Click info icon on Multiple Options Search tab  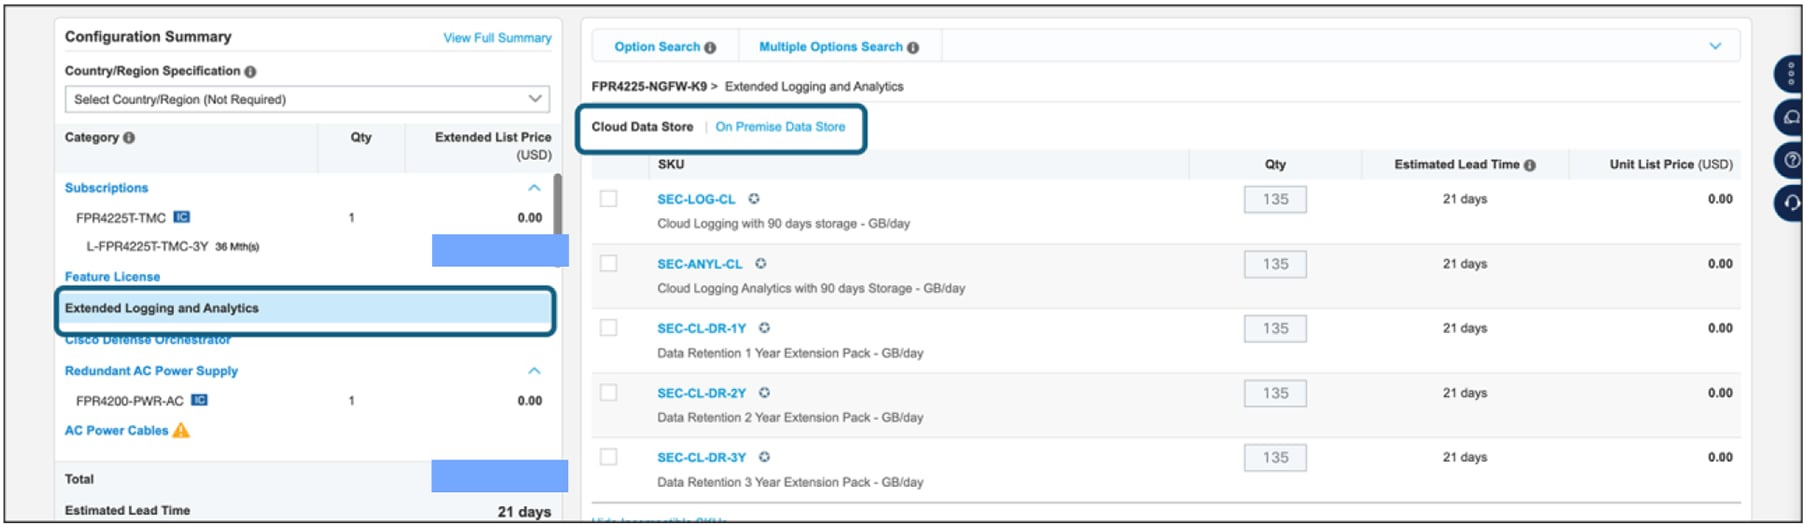pos(913,47)
